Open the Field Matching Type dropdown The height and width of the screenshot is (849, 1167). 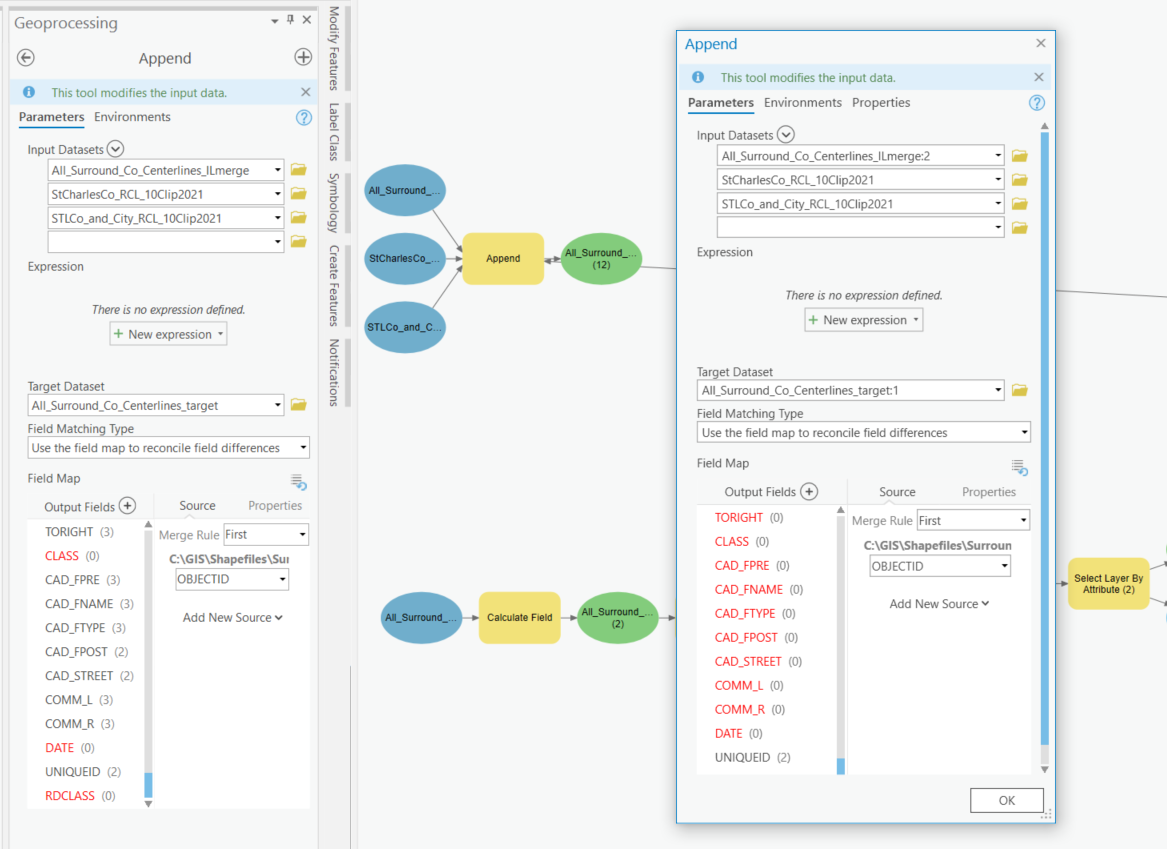[x=863, y=431]
